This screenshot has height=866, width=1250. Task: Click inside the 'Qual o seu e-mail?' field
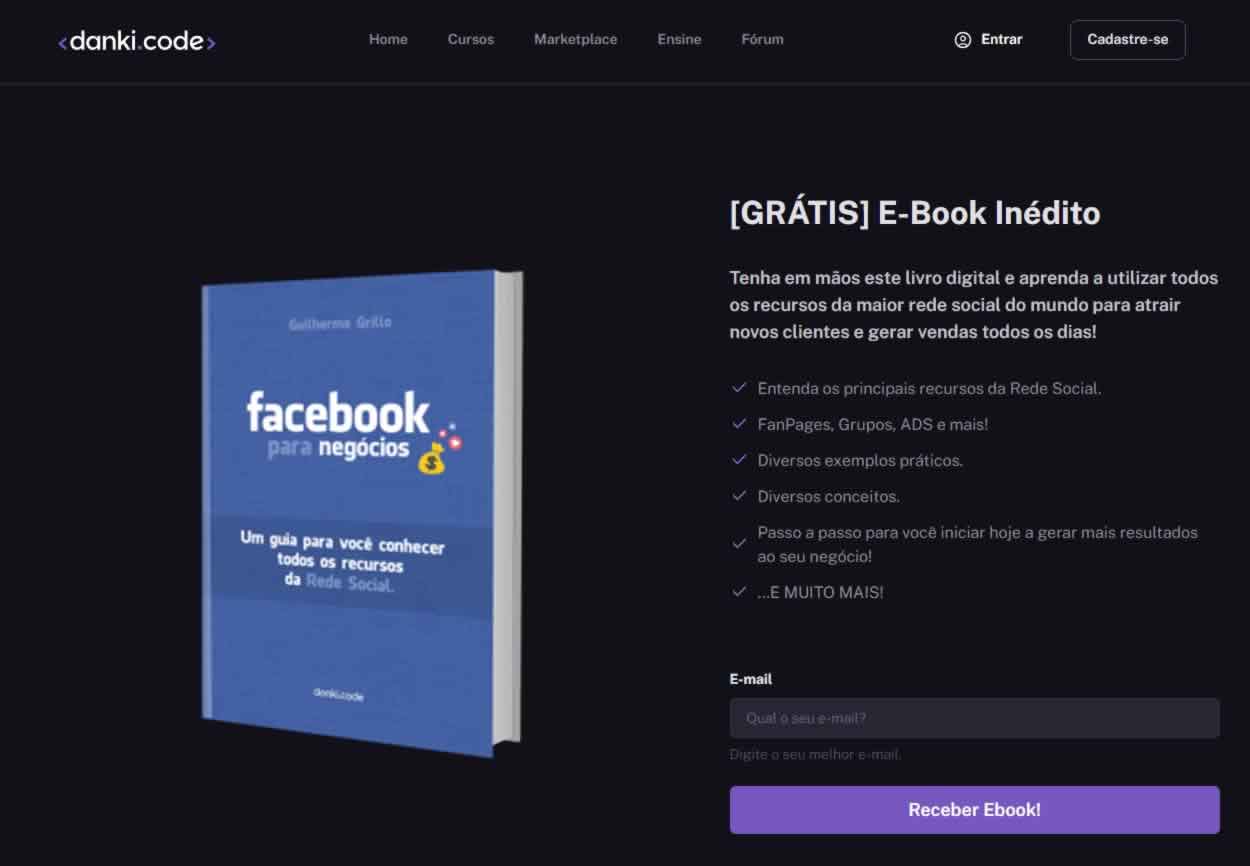tap(974, 718)
